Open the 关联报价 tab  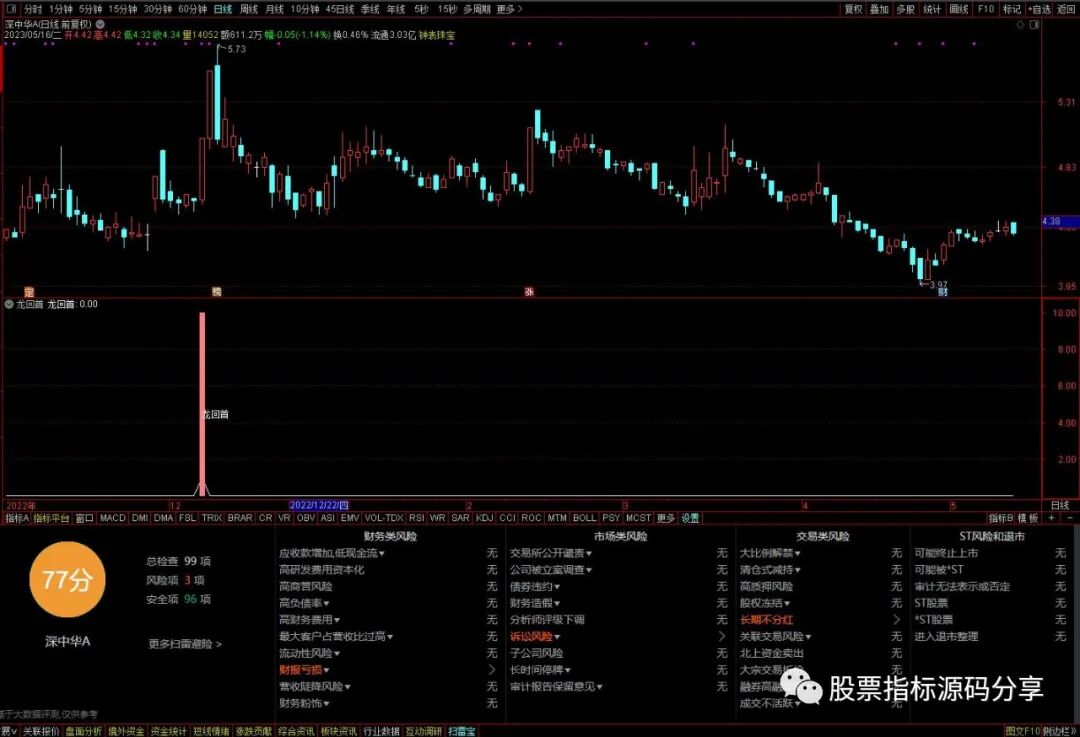(x=41, y=731)
